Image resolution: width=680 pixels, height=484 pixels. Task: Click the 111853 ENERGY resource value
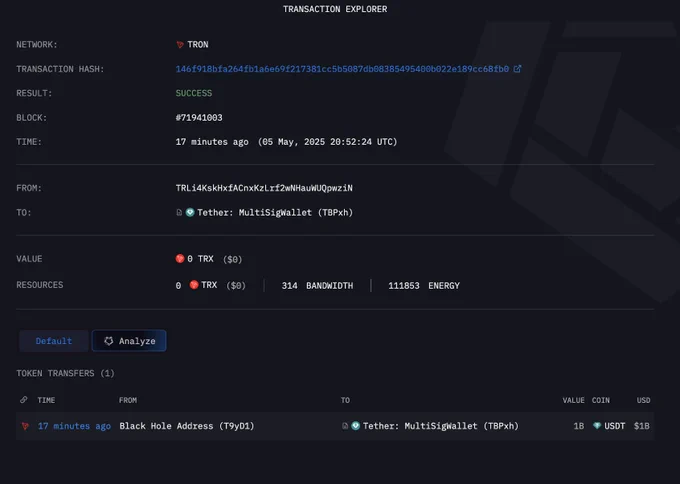click(x=424, y=286)
